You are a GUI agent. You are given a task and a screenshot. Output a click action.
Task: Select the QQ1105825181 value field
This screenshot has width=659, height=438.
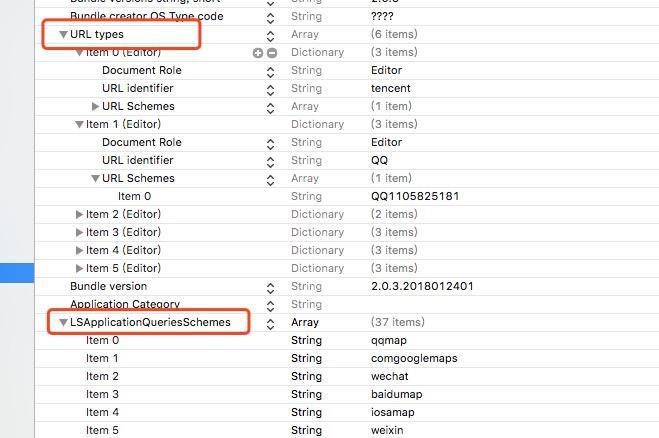click(x=415, y=196)
